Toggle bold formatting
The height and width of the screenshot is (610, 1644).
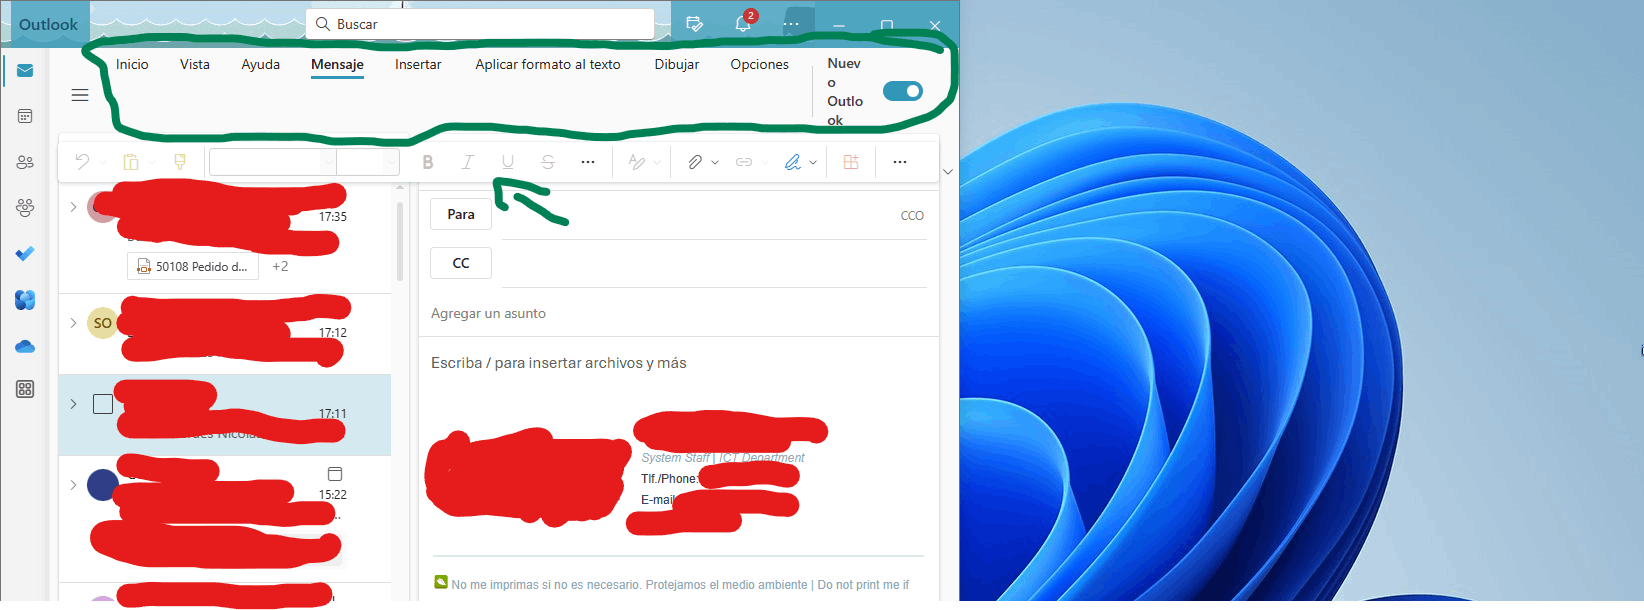coord(428,162)
